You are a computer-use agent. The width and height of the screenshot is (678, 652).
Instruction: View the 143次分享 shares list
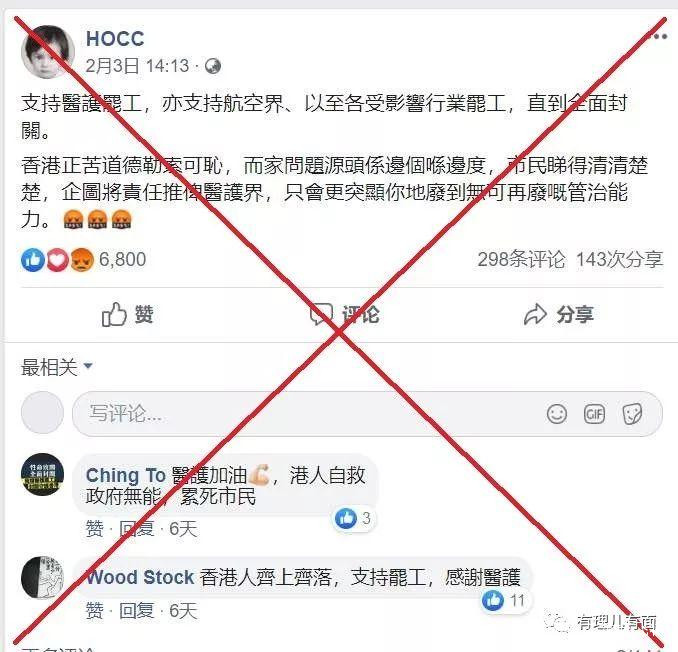[x=619, y=259]
